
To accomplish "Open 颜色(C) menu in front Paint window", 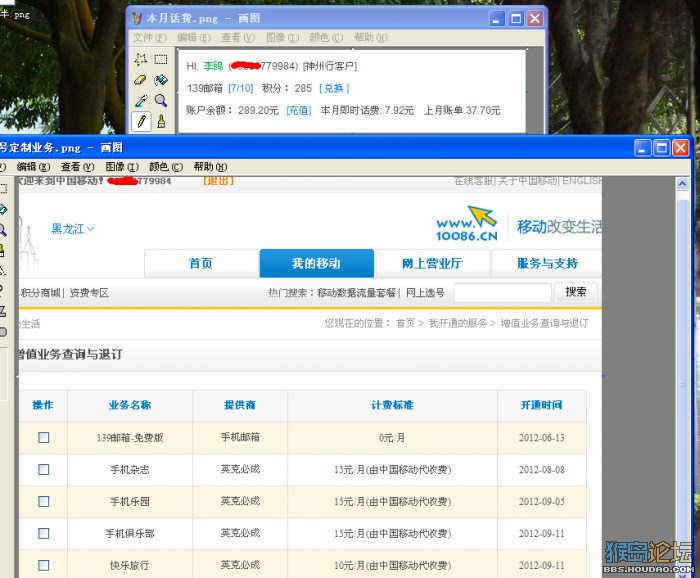I will [x=166, y=167].
